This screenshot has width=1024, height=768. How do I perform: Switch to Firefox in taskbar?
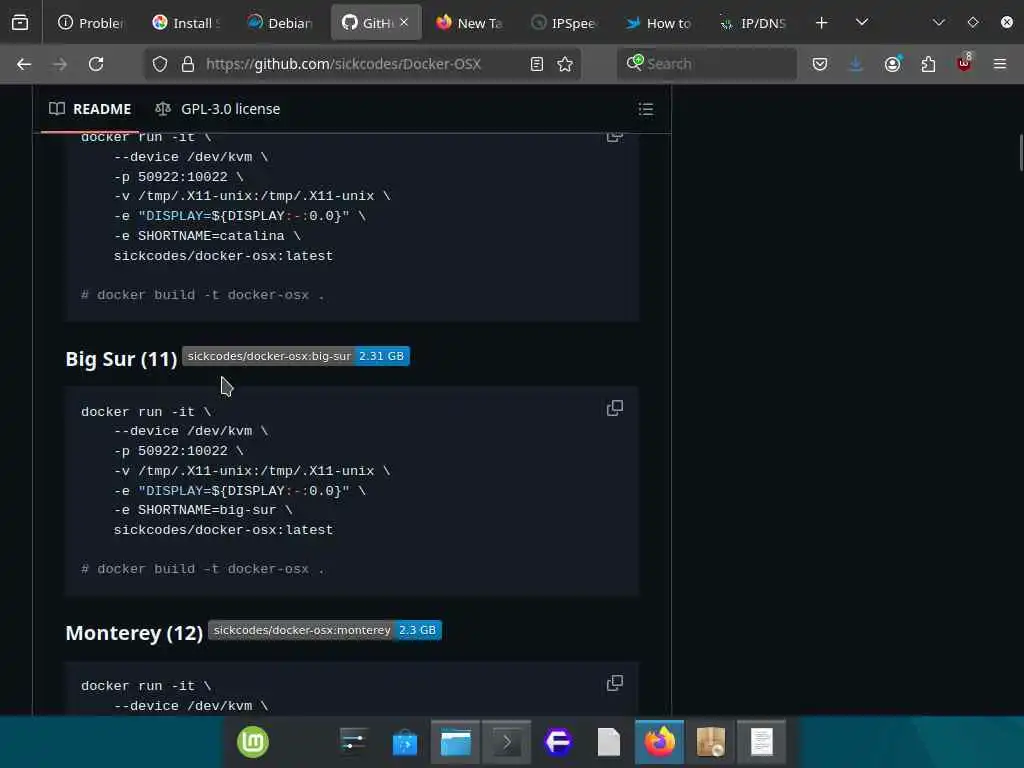point(660,742)
